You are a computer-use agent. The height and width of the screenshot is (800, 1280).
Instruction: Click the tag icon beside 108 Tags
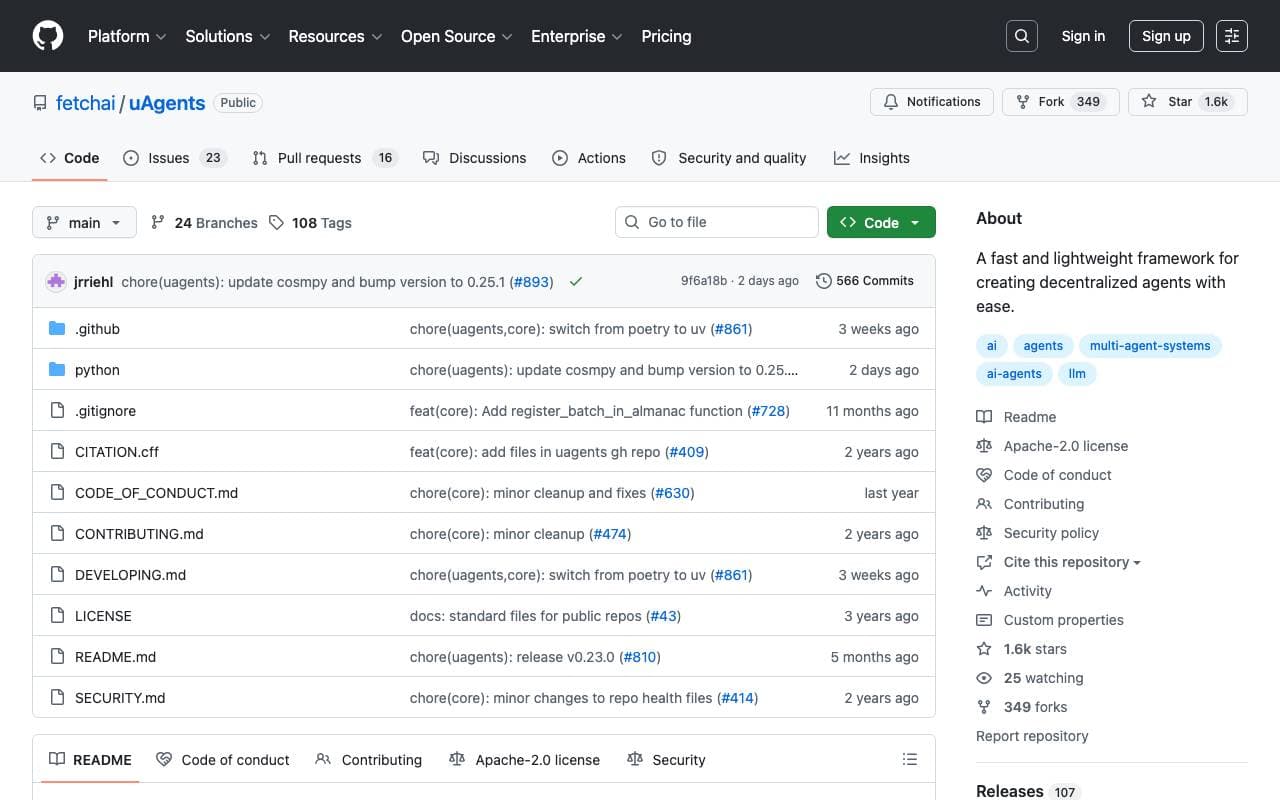click(x=276, y=223)
